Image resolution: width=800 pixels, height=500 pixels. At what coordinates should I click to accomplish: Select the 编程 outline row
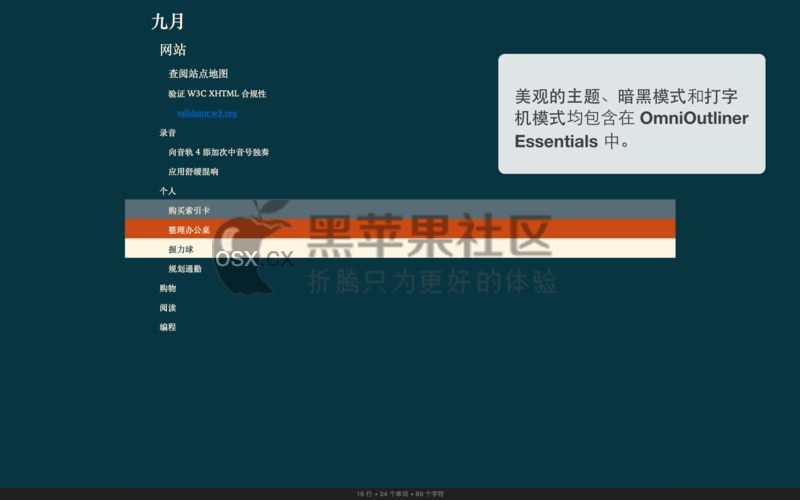(x=167, y=327)
